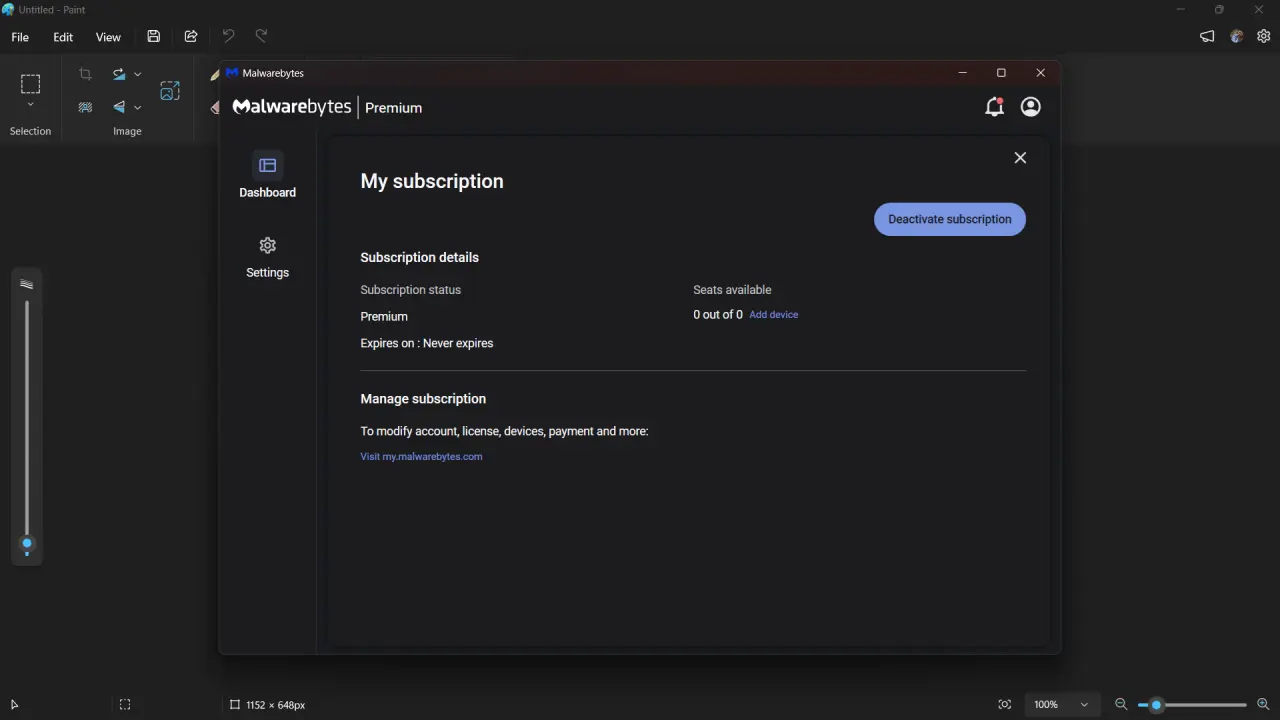Open the Malwarebytes account profile icon
The width and height of the screenshot is (1280, 720).
[1031, 107]
